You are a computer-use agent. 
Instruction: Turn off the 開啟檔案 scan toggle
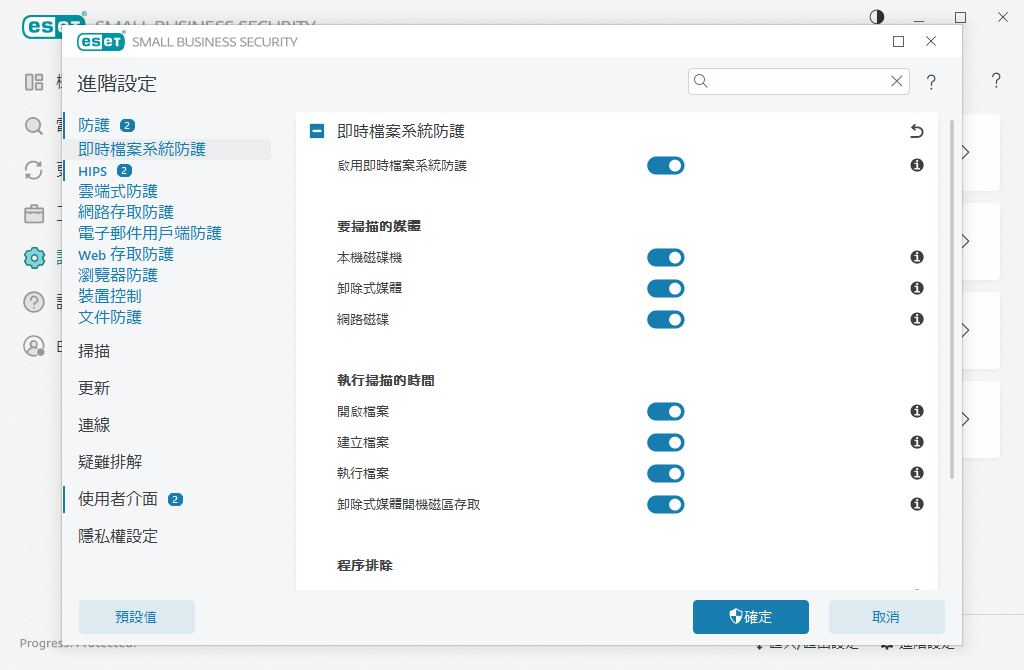pyautogui.click(x=666, y=411)
